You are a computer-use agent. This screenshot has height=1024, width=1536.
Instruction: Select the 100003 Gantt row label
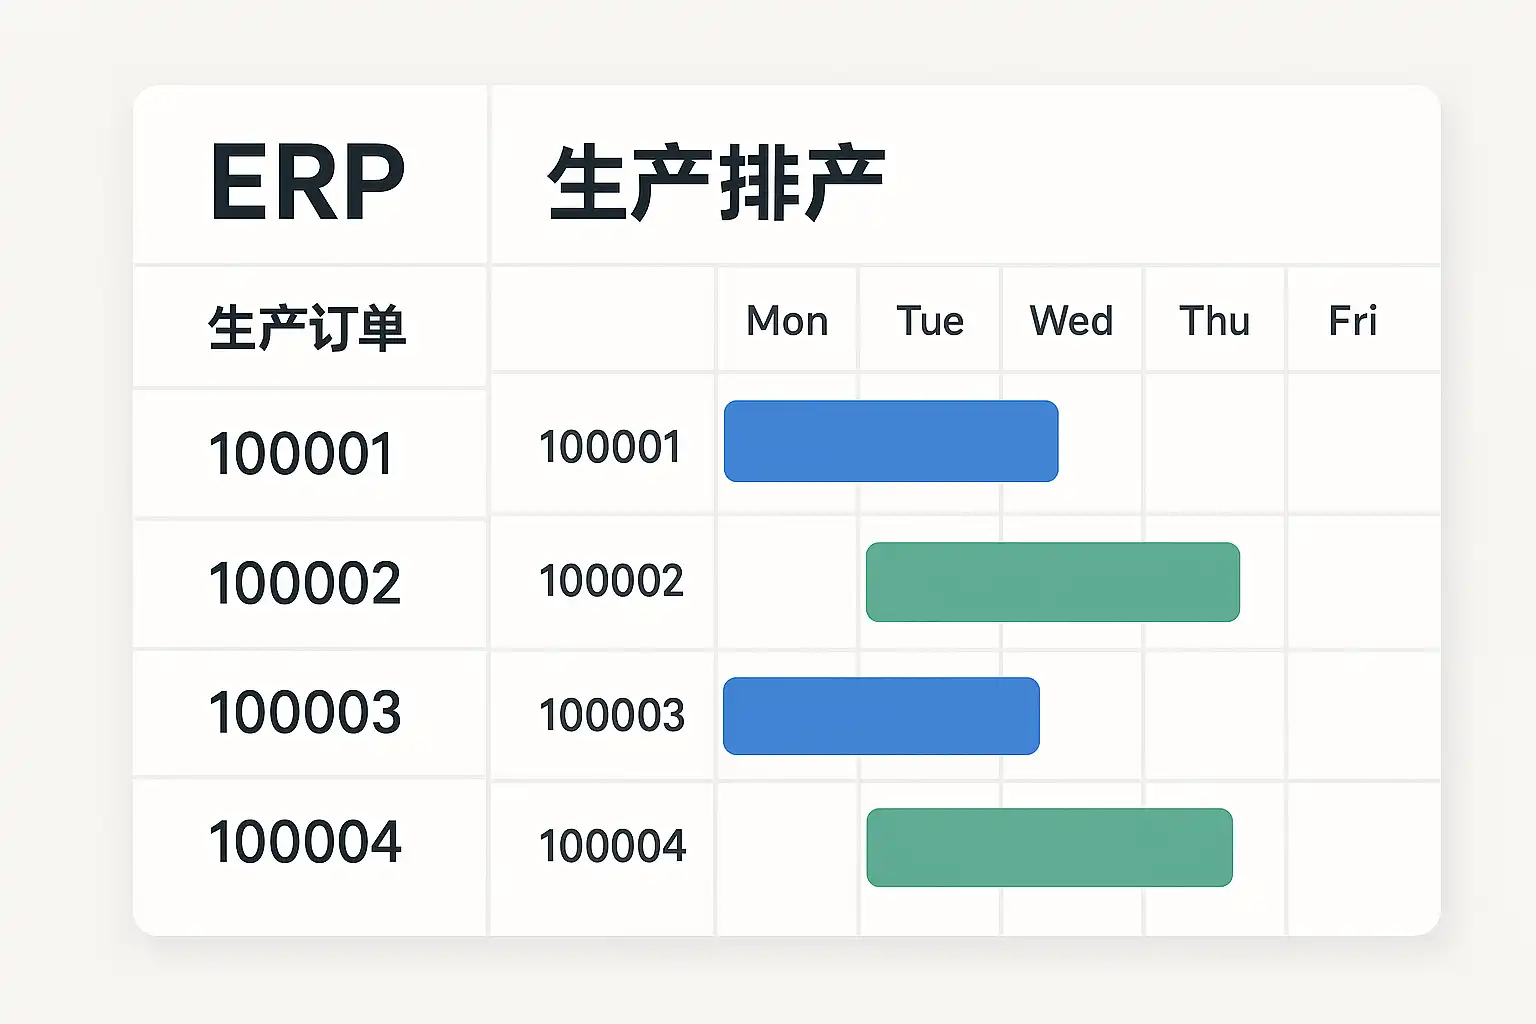tap(611, 715)
